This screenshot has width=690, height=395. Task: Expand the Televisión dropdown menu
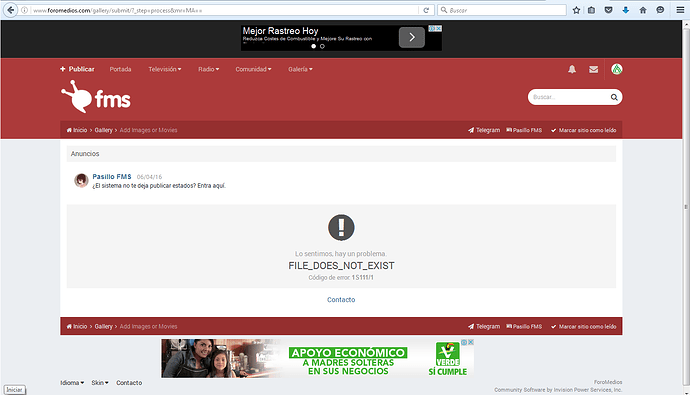[165, 69]
